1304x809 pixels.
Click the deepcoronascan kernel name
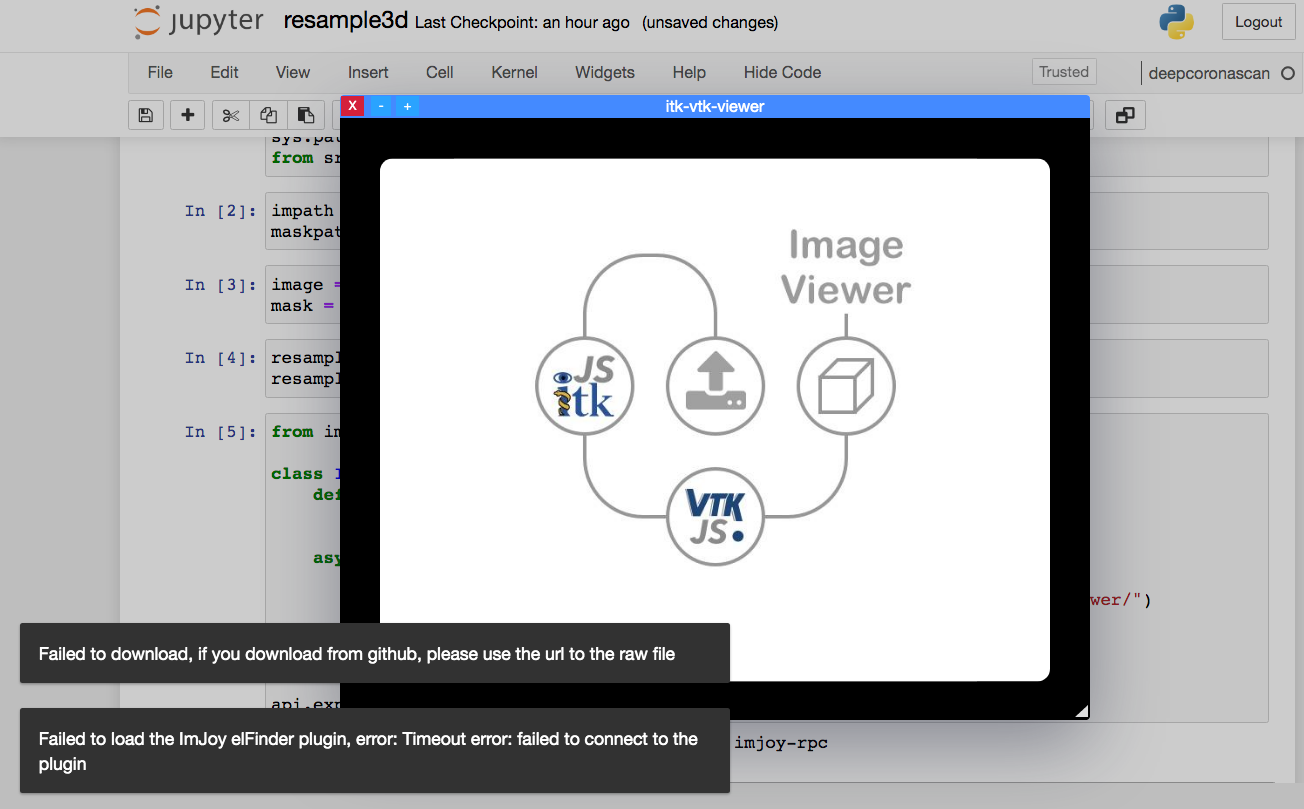(1209, 73)
